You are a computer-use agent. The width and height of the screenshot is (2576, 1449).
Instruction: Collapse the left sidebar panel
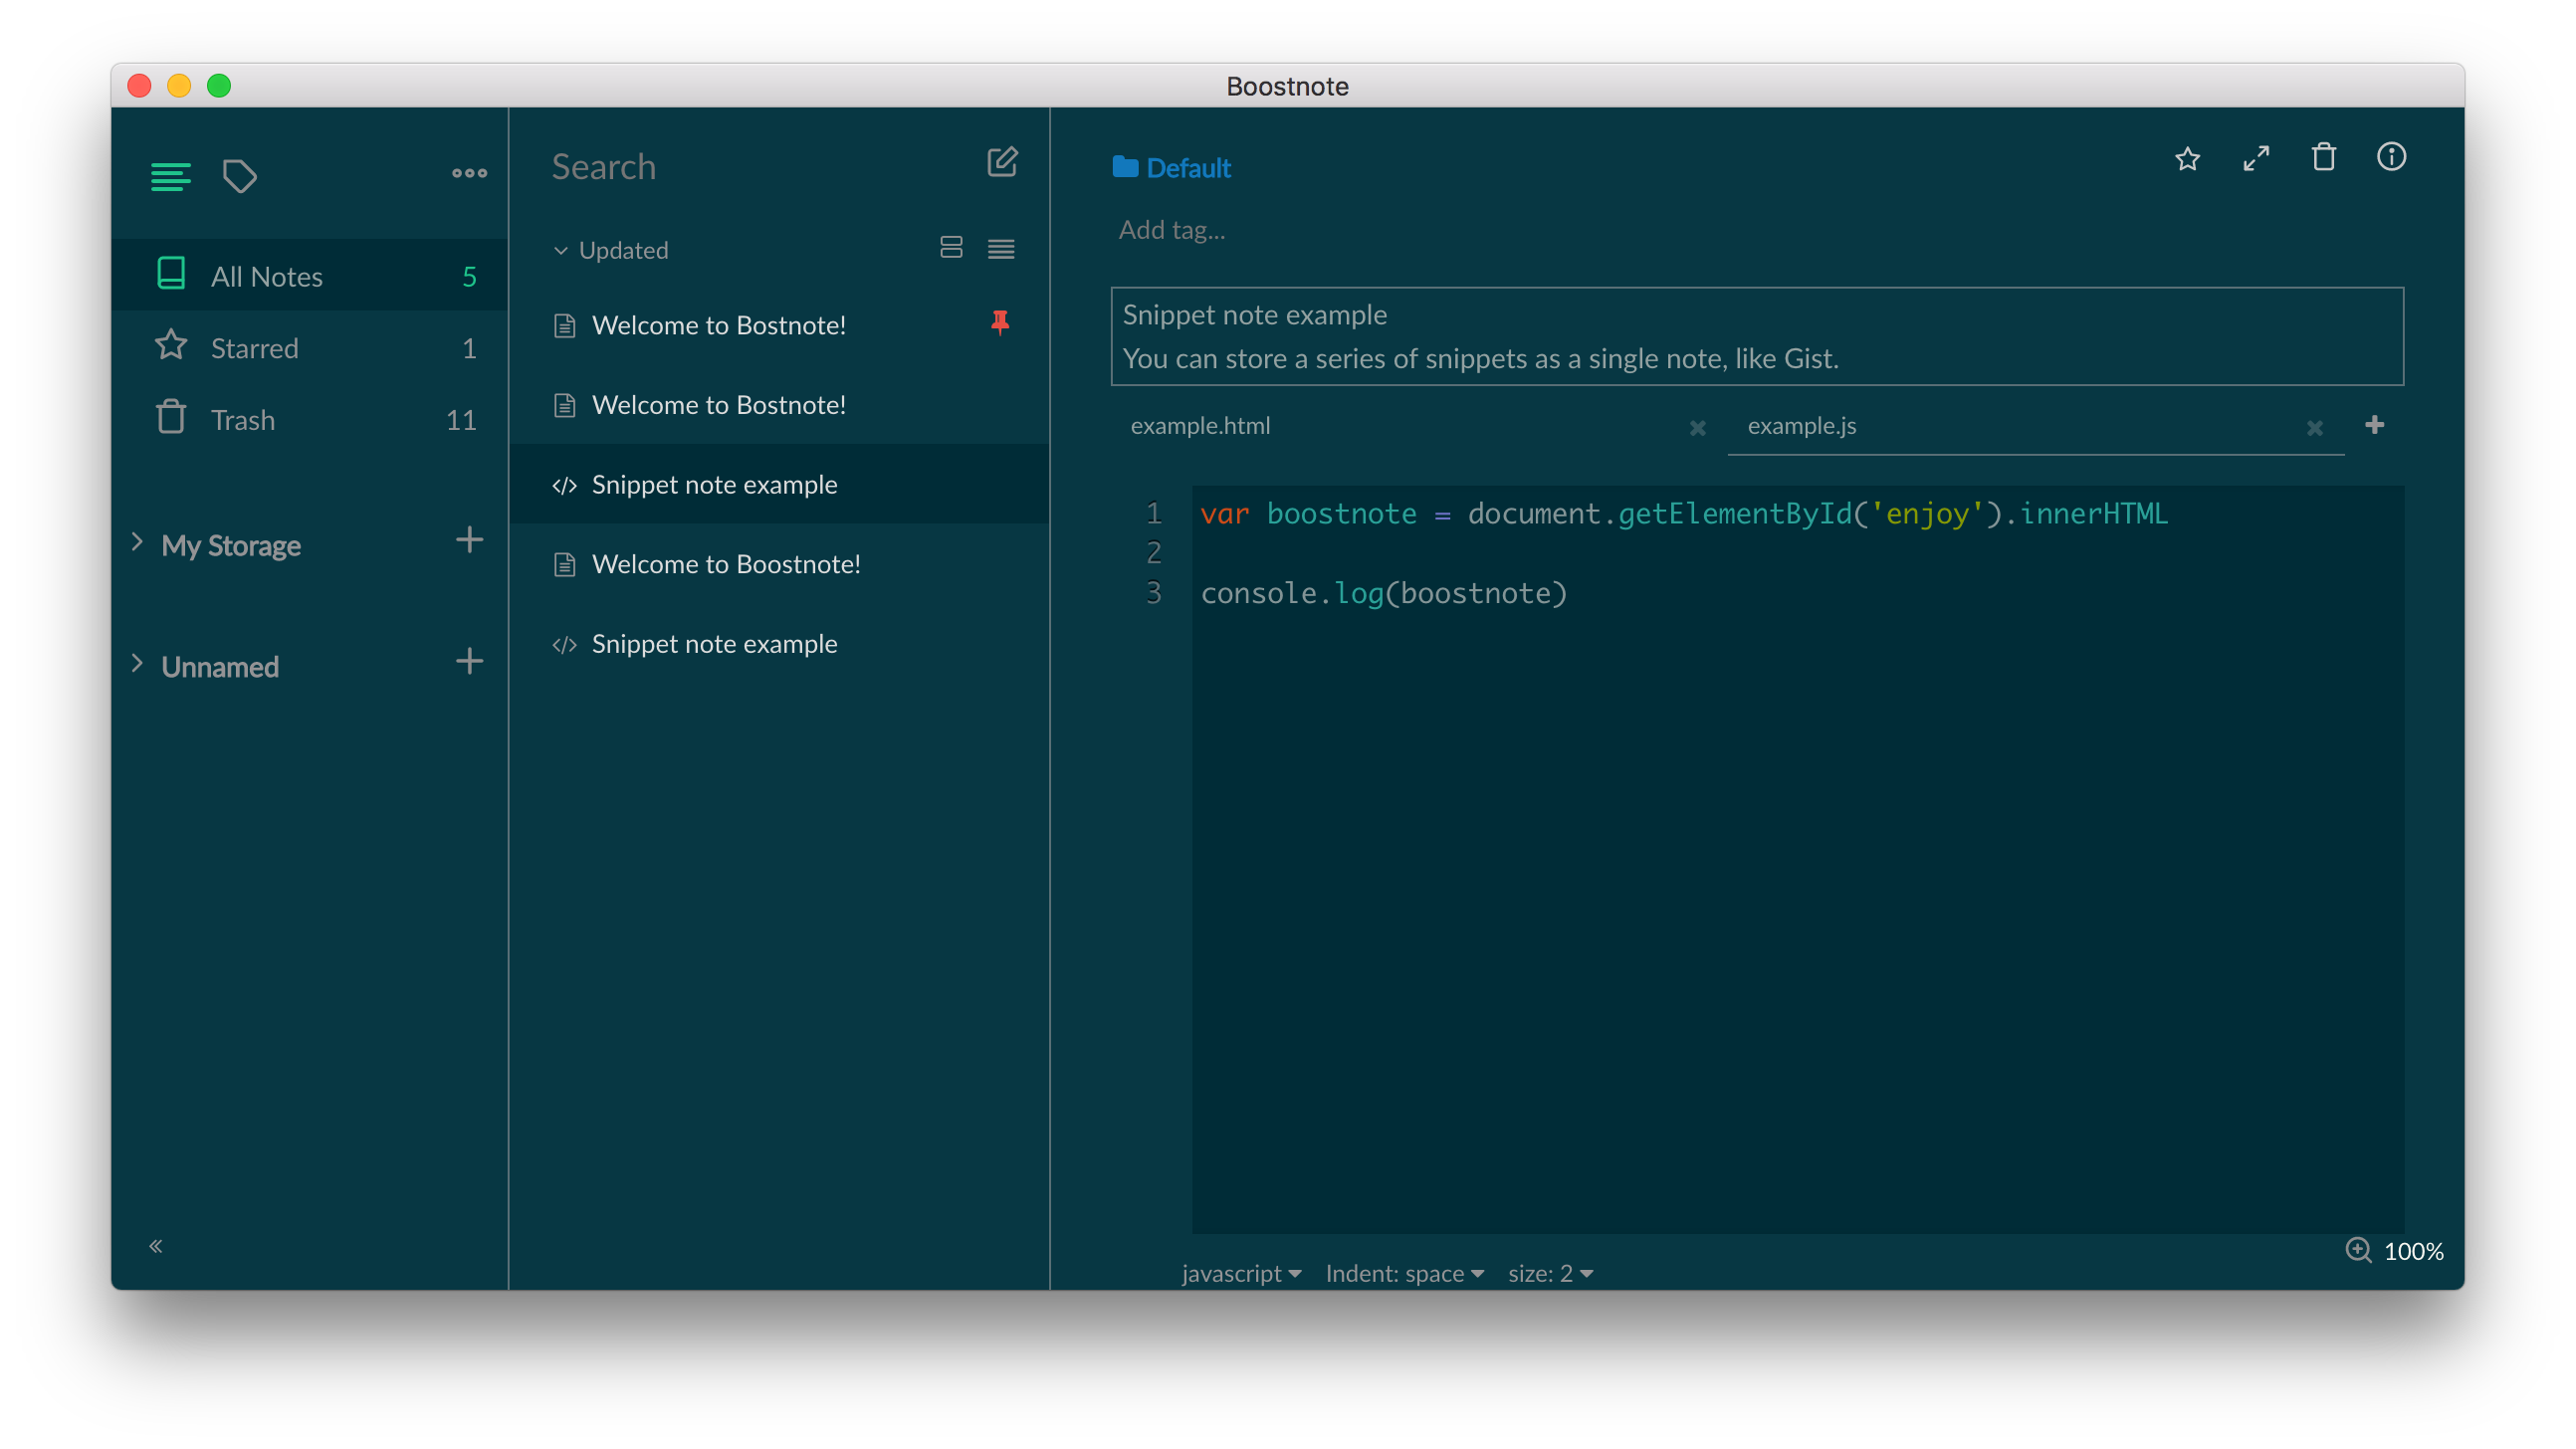click(156, 1245)
